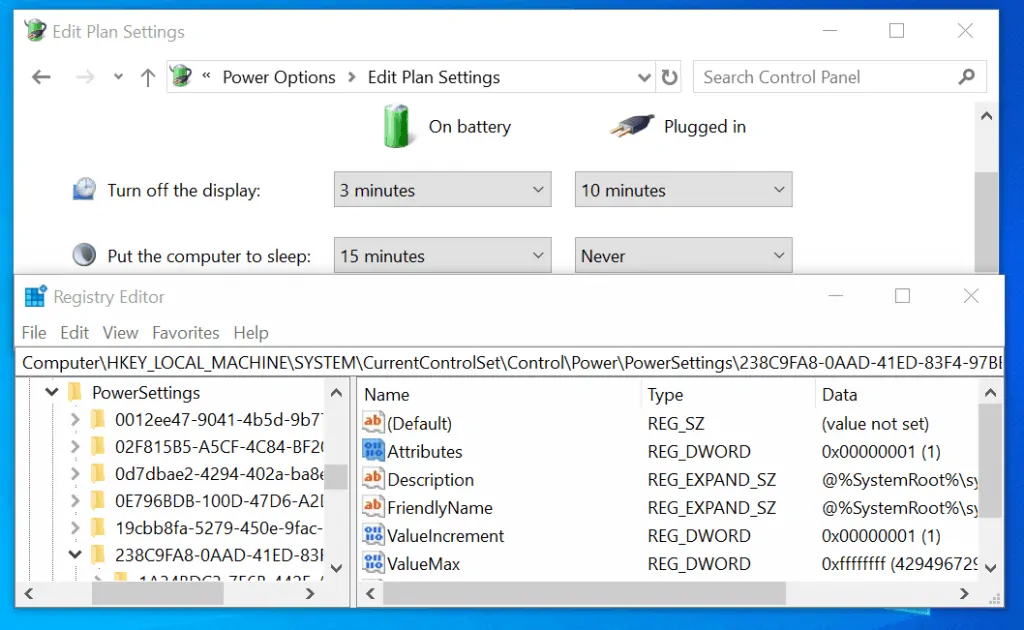Open the Edit menu in Registry Editor

(x=74, y=333)
